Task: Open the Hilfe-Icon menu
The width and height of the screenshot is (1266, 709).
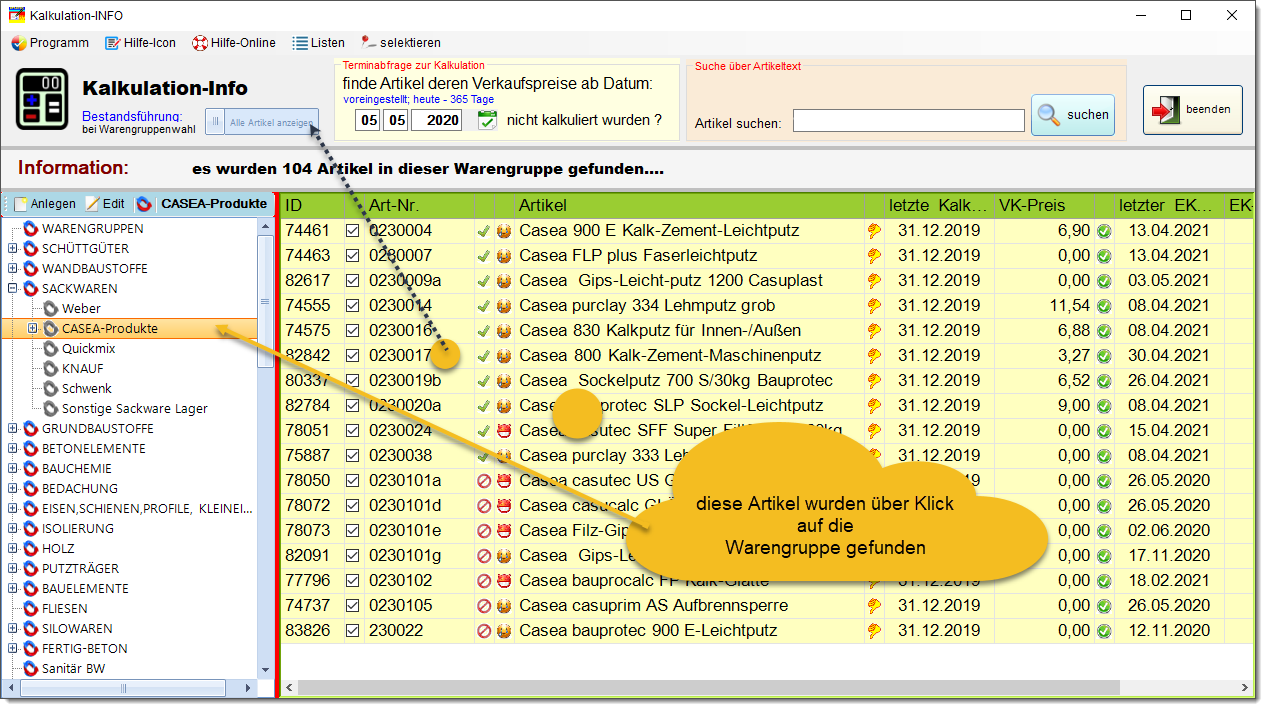Action: coord(141,43)
